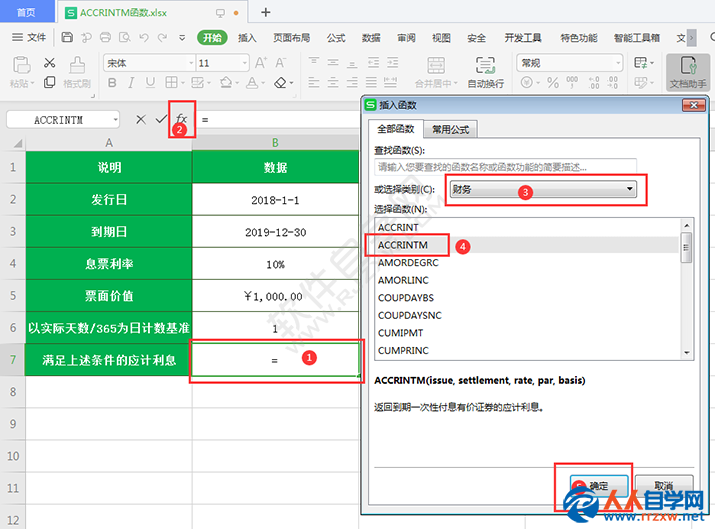Click the Wrap Text icon
Screen dimensions: 715x529
(485, 65)
